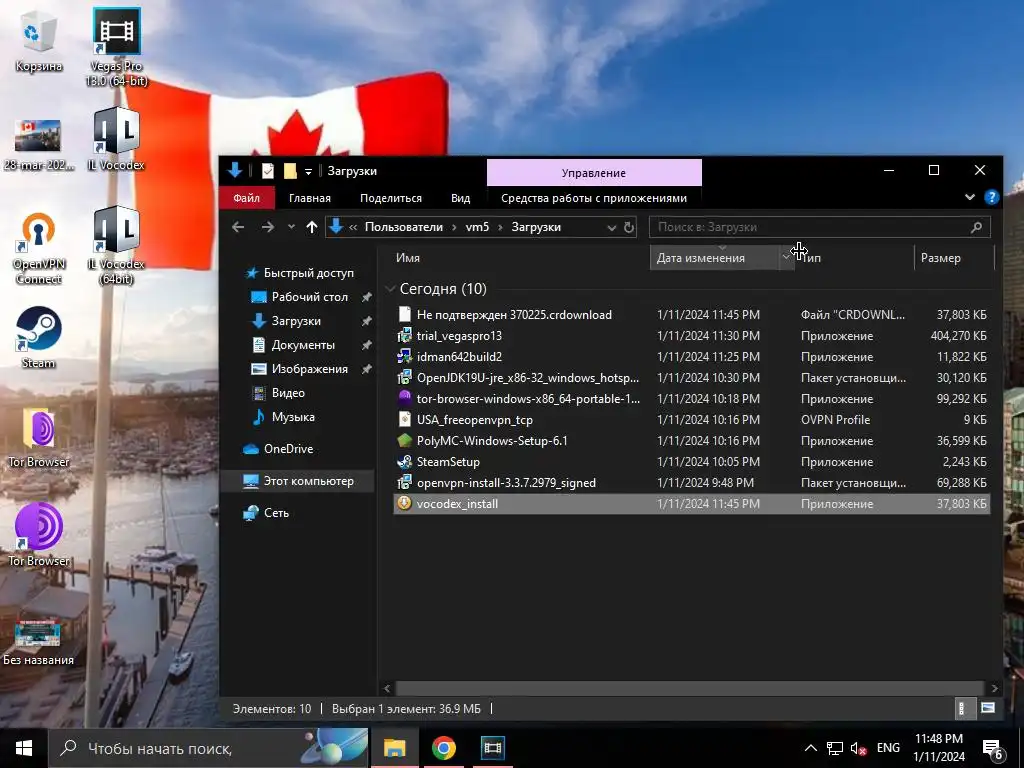Open IL Vocodex desktop shortcut (not 64bit)
Viewport: 1024px width, 768px height.
click(116, 139)
